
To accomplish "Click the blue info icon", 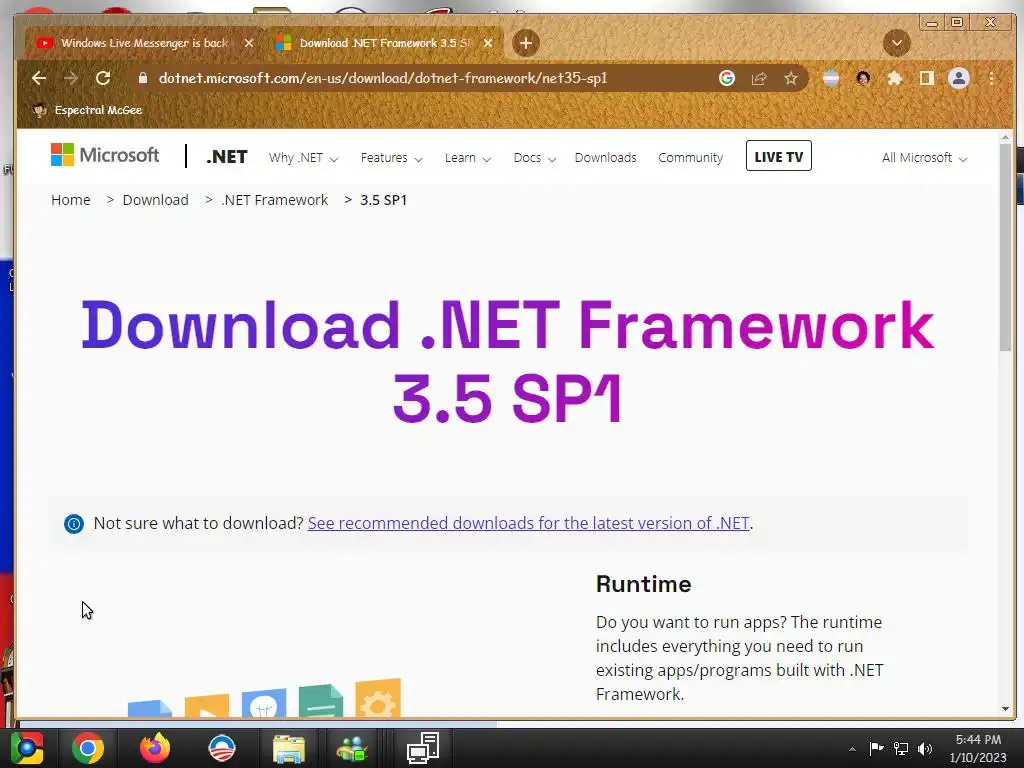I will tap(74, 524).
